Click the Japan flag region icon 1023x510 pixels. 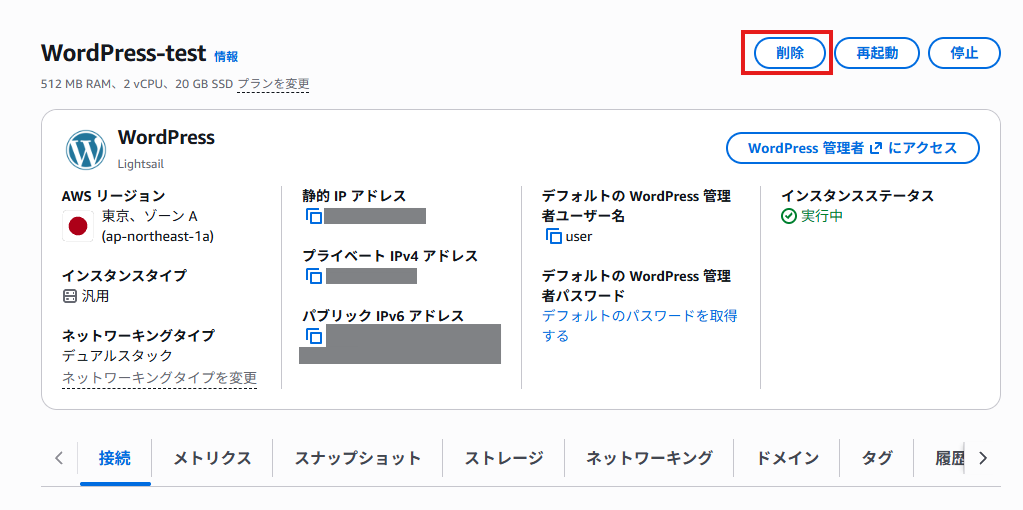pos(78,226)
